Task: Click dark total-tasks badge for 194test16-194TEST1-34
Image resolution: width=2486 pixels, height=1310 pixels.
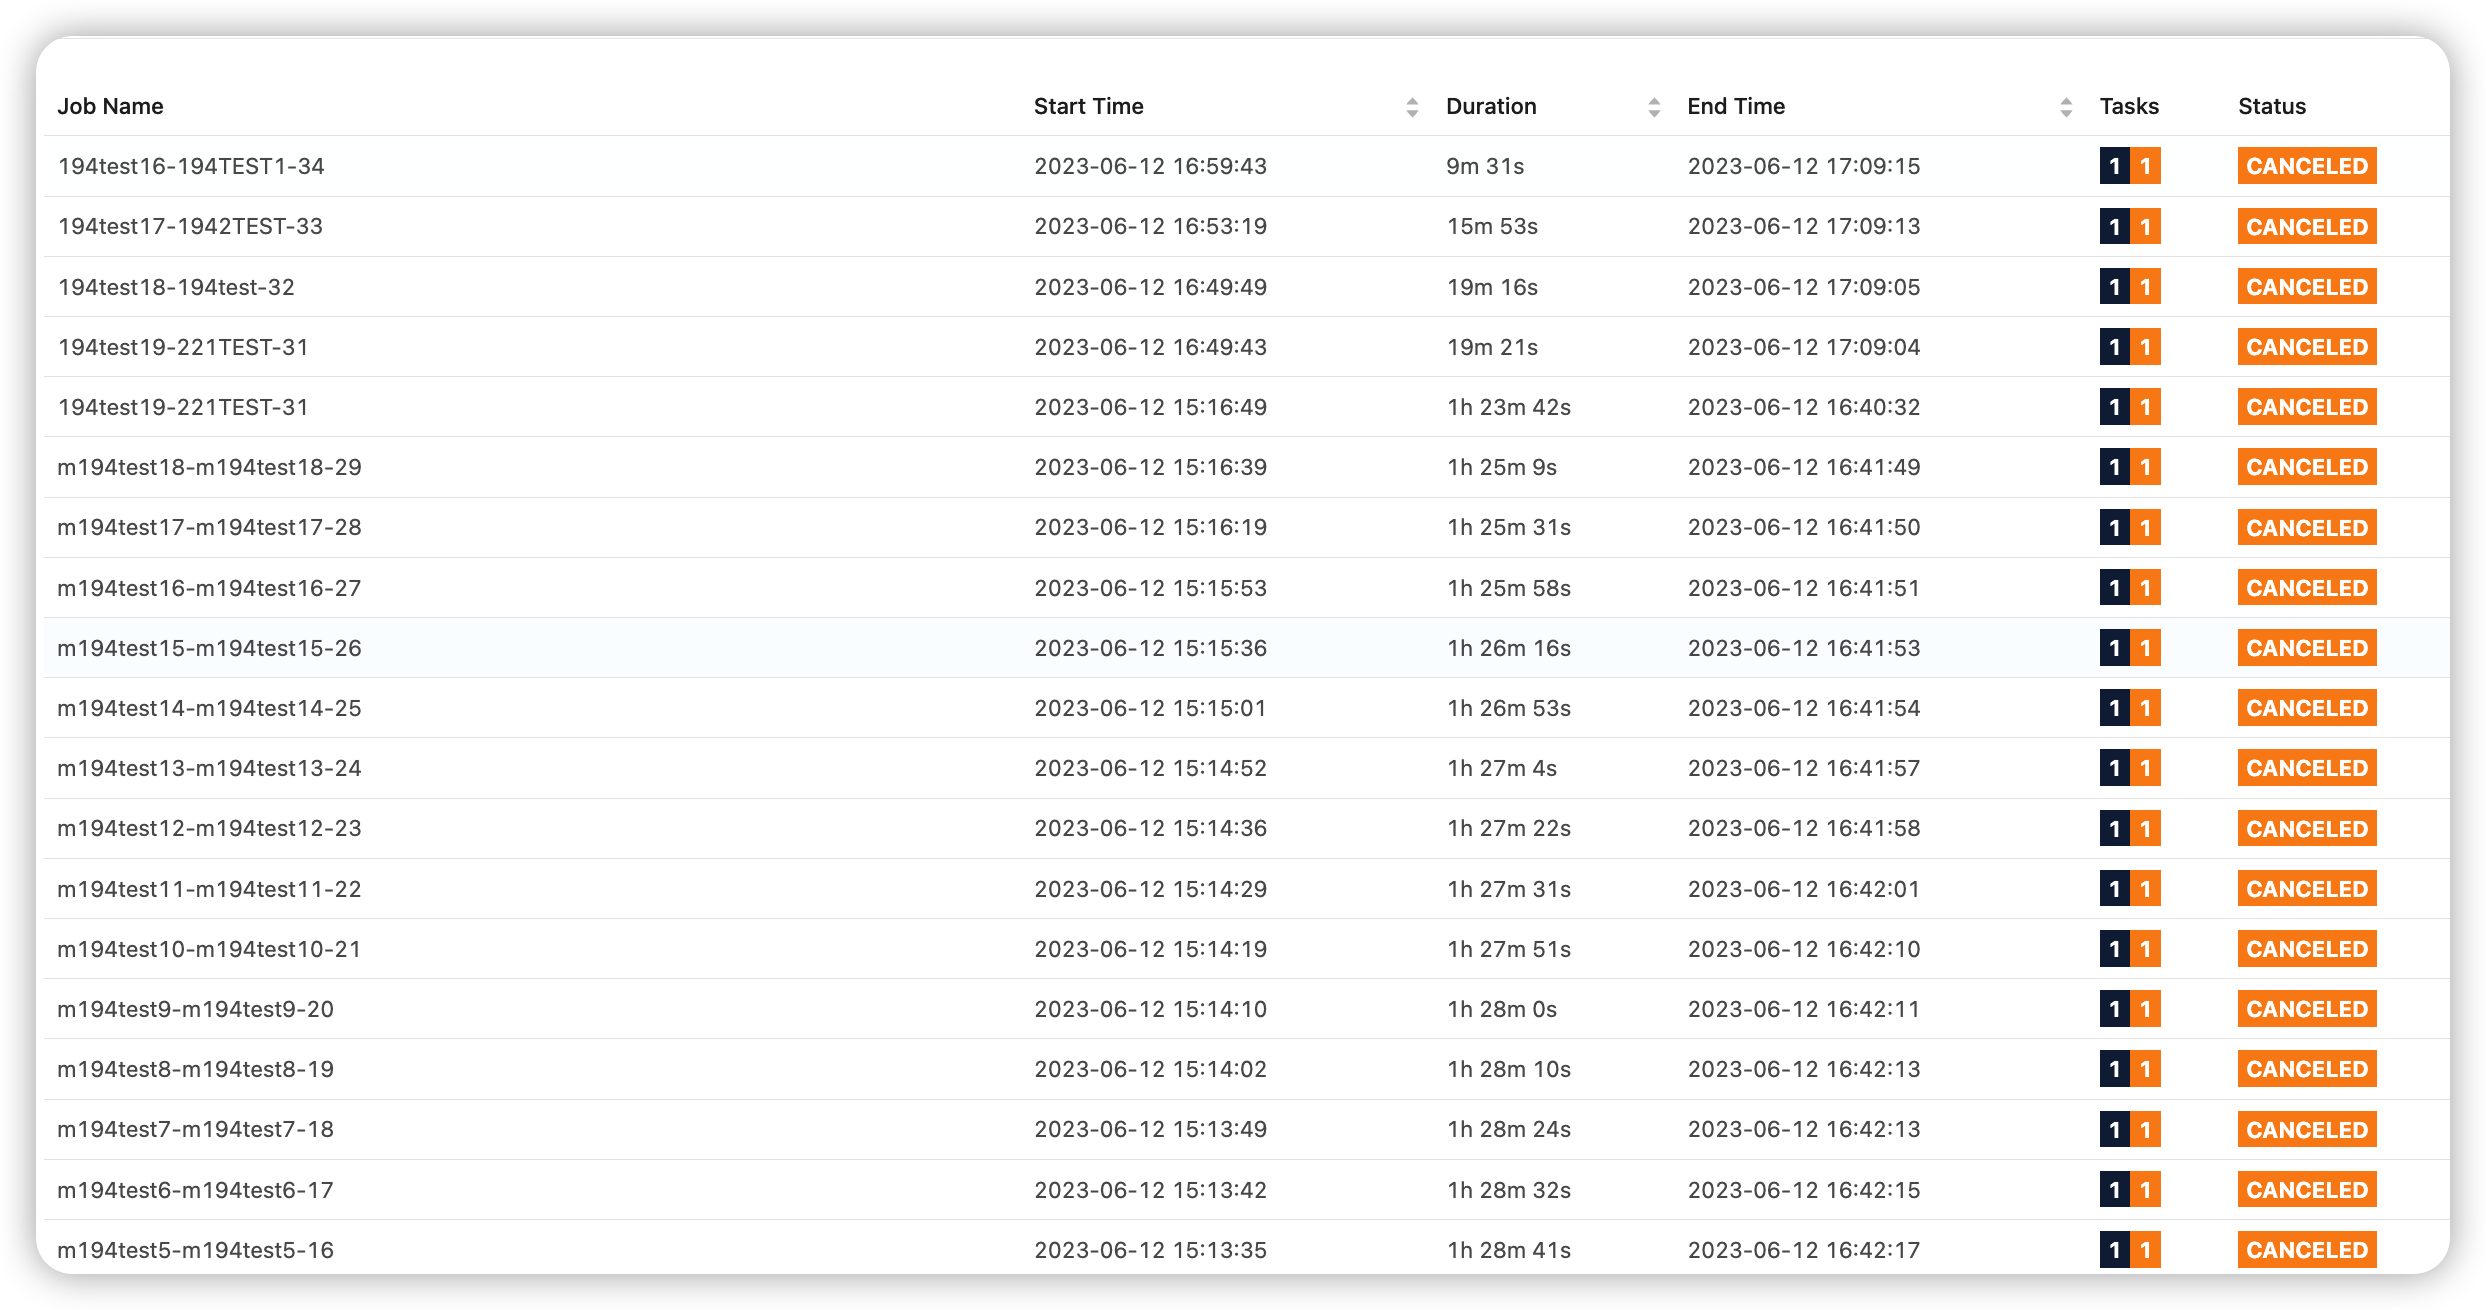Action: (2114, 166)
